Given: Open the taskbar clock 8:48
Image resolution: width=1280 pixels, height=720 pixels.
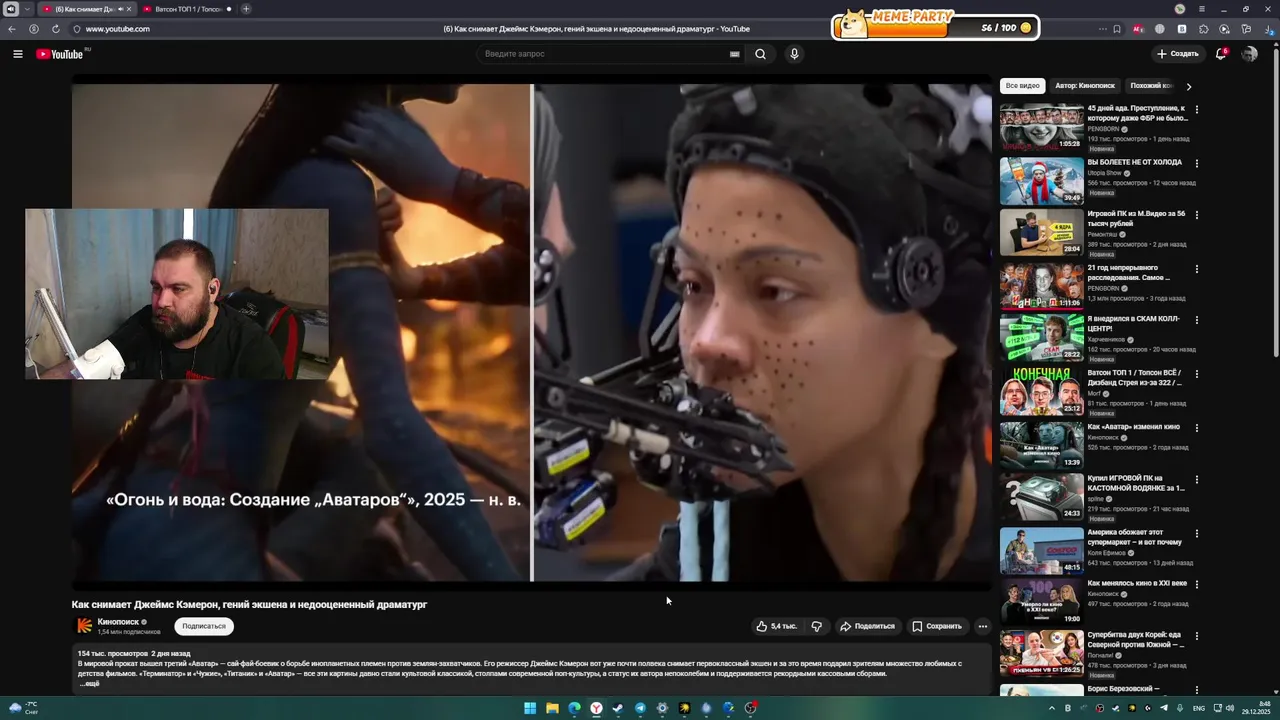Looking at the screenshot, I should [x=1257, y=708].
